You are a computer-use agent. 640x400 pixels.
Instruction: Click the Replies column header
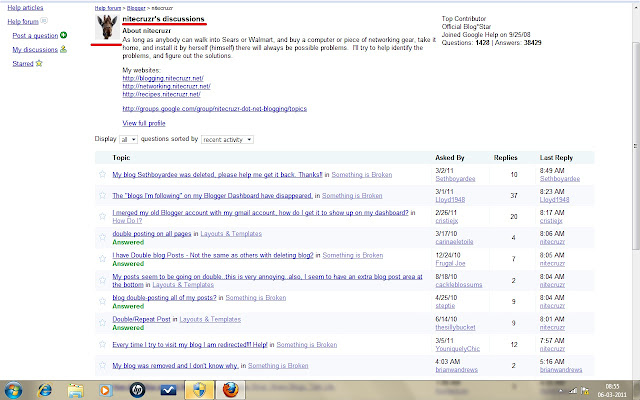coord(505,158)
